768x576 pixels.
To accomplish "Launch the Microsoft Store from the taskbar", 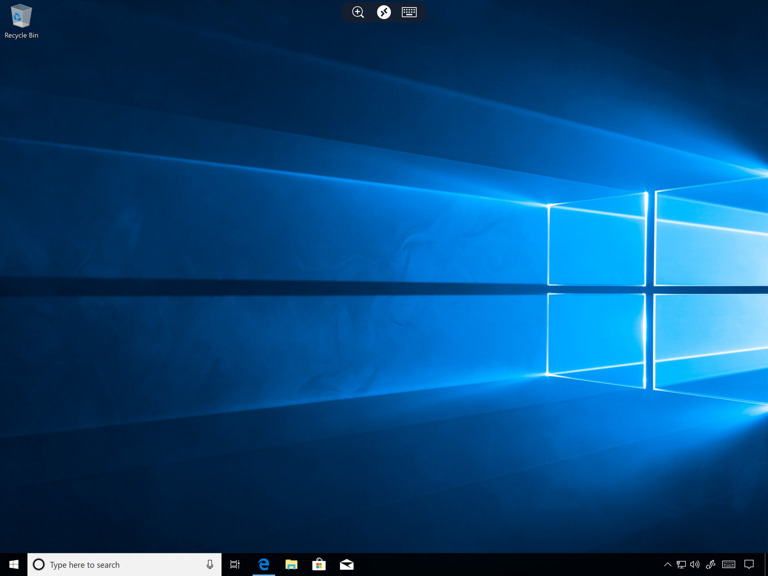I will pyautogui.click(x=319, y=564).
